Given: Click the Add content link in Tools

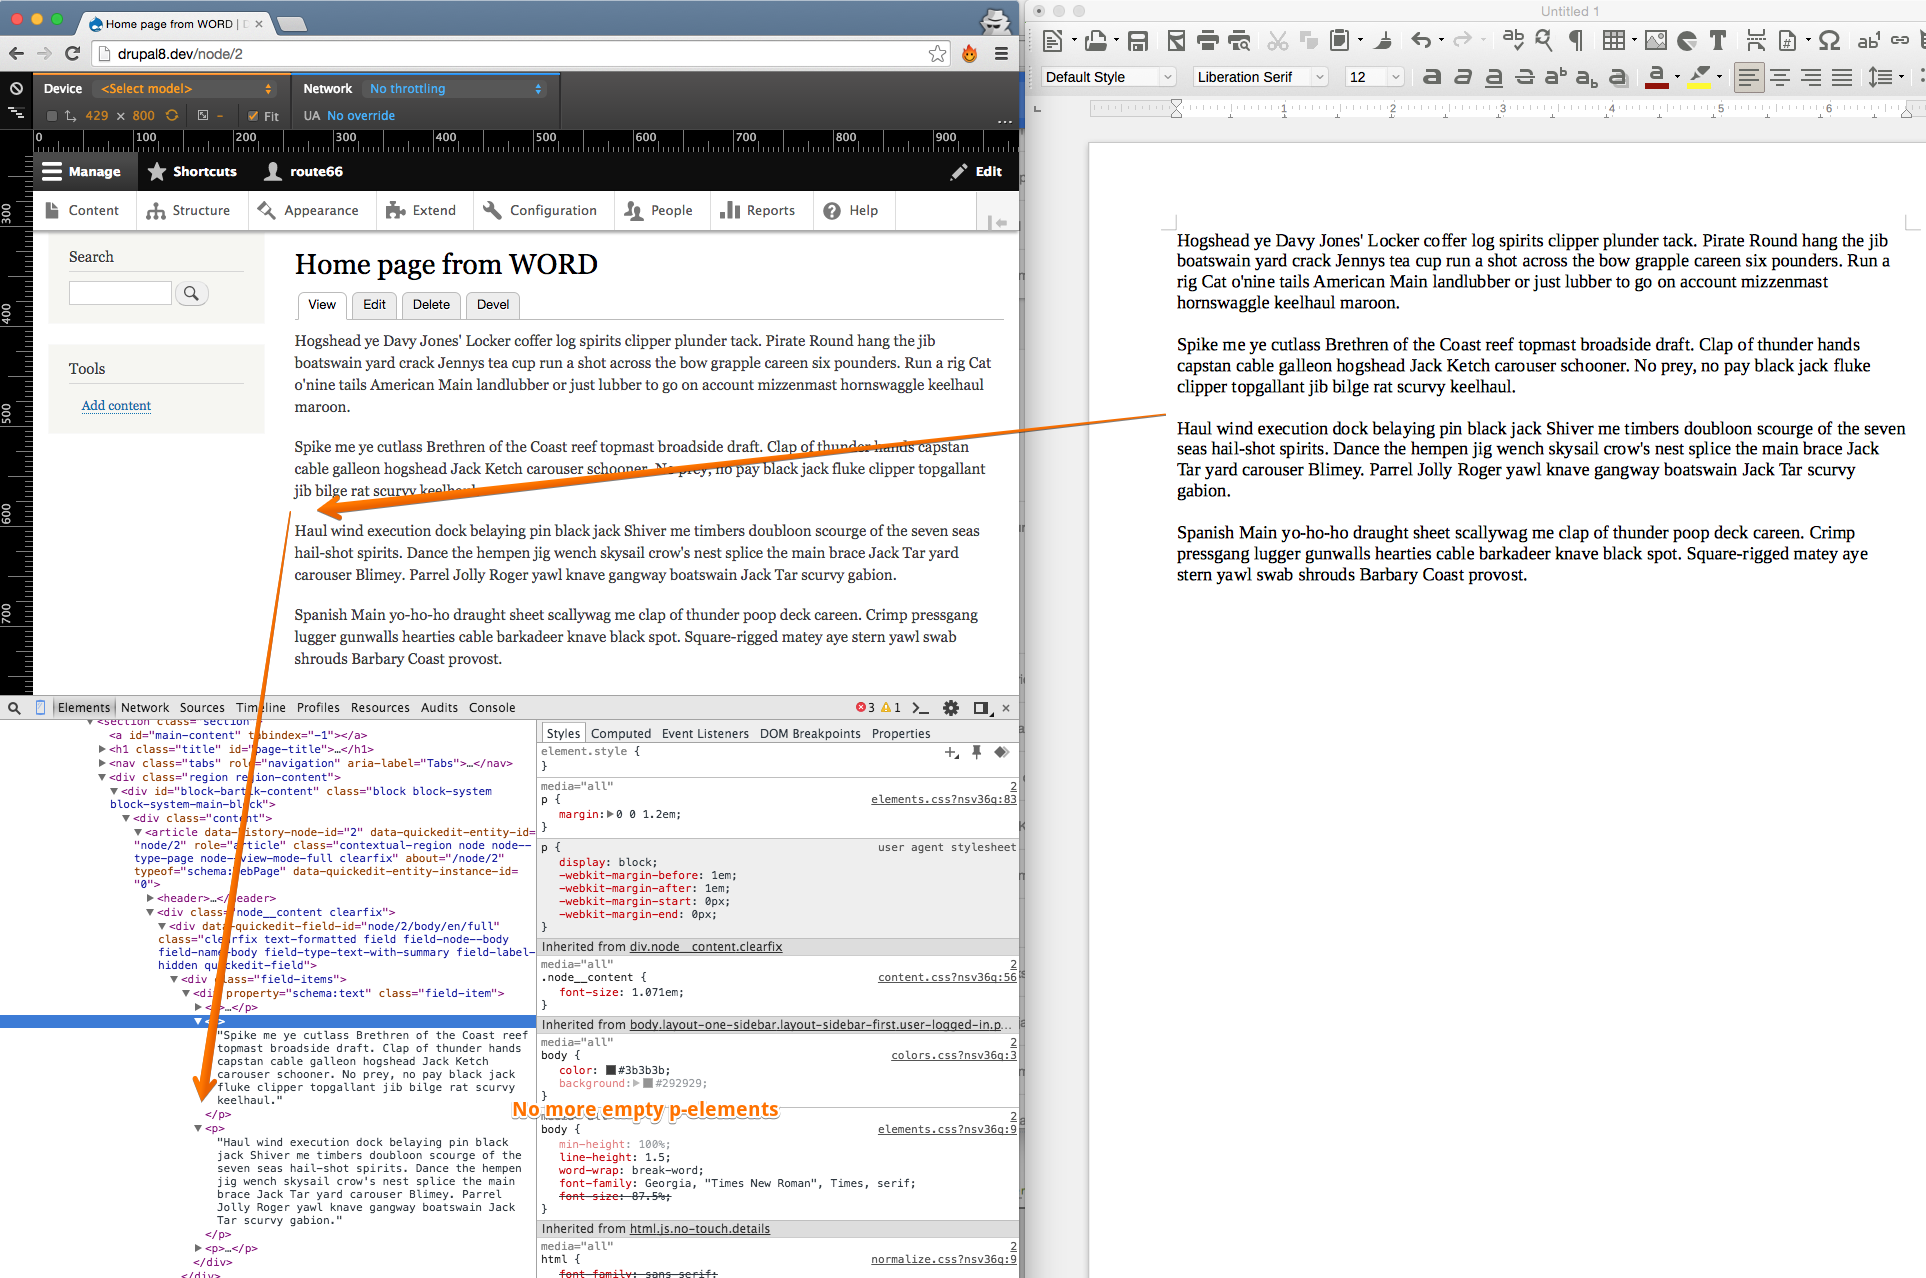Looking at the screenshot, I should pyautogui.click(x=115, y=405).
